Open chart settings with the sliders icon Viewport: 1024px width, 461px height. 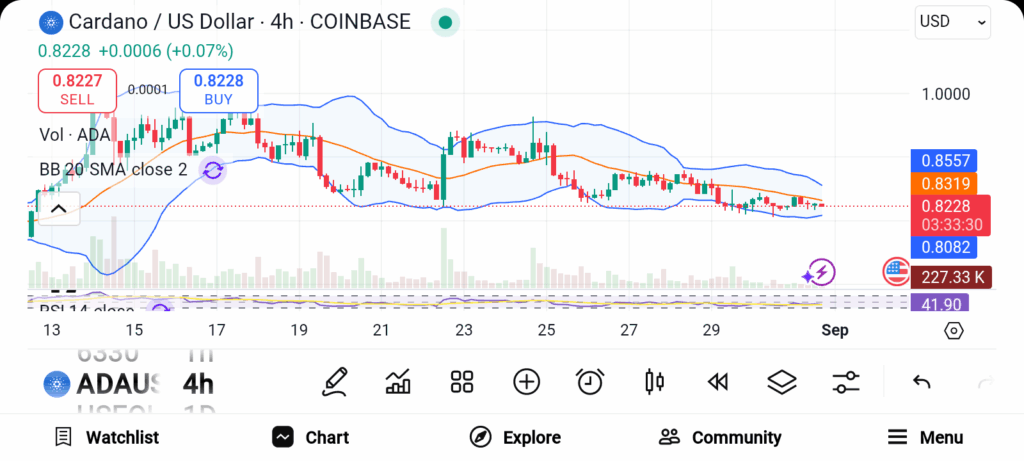click(846, 381)
